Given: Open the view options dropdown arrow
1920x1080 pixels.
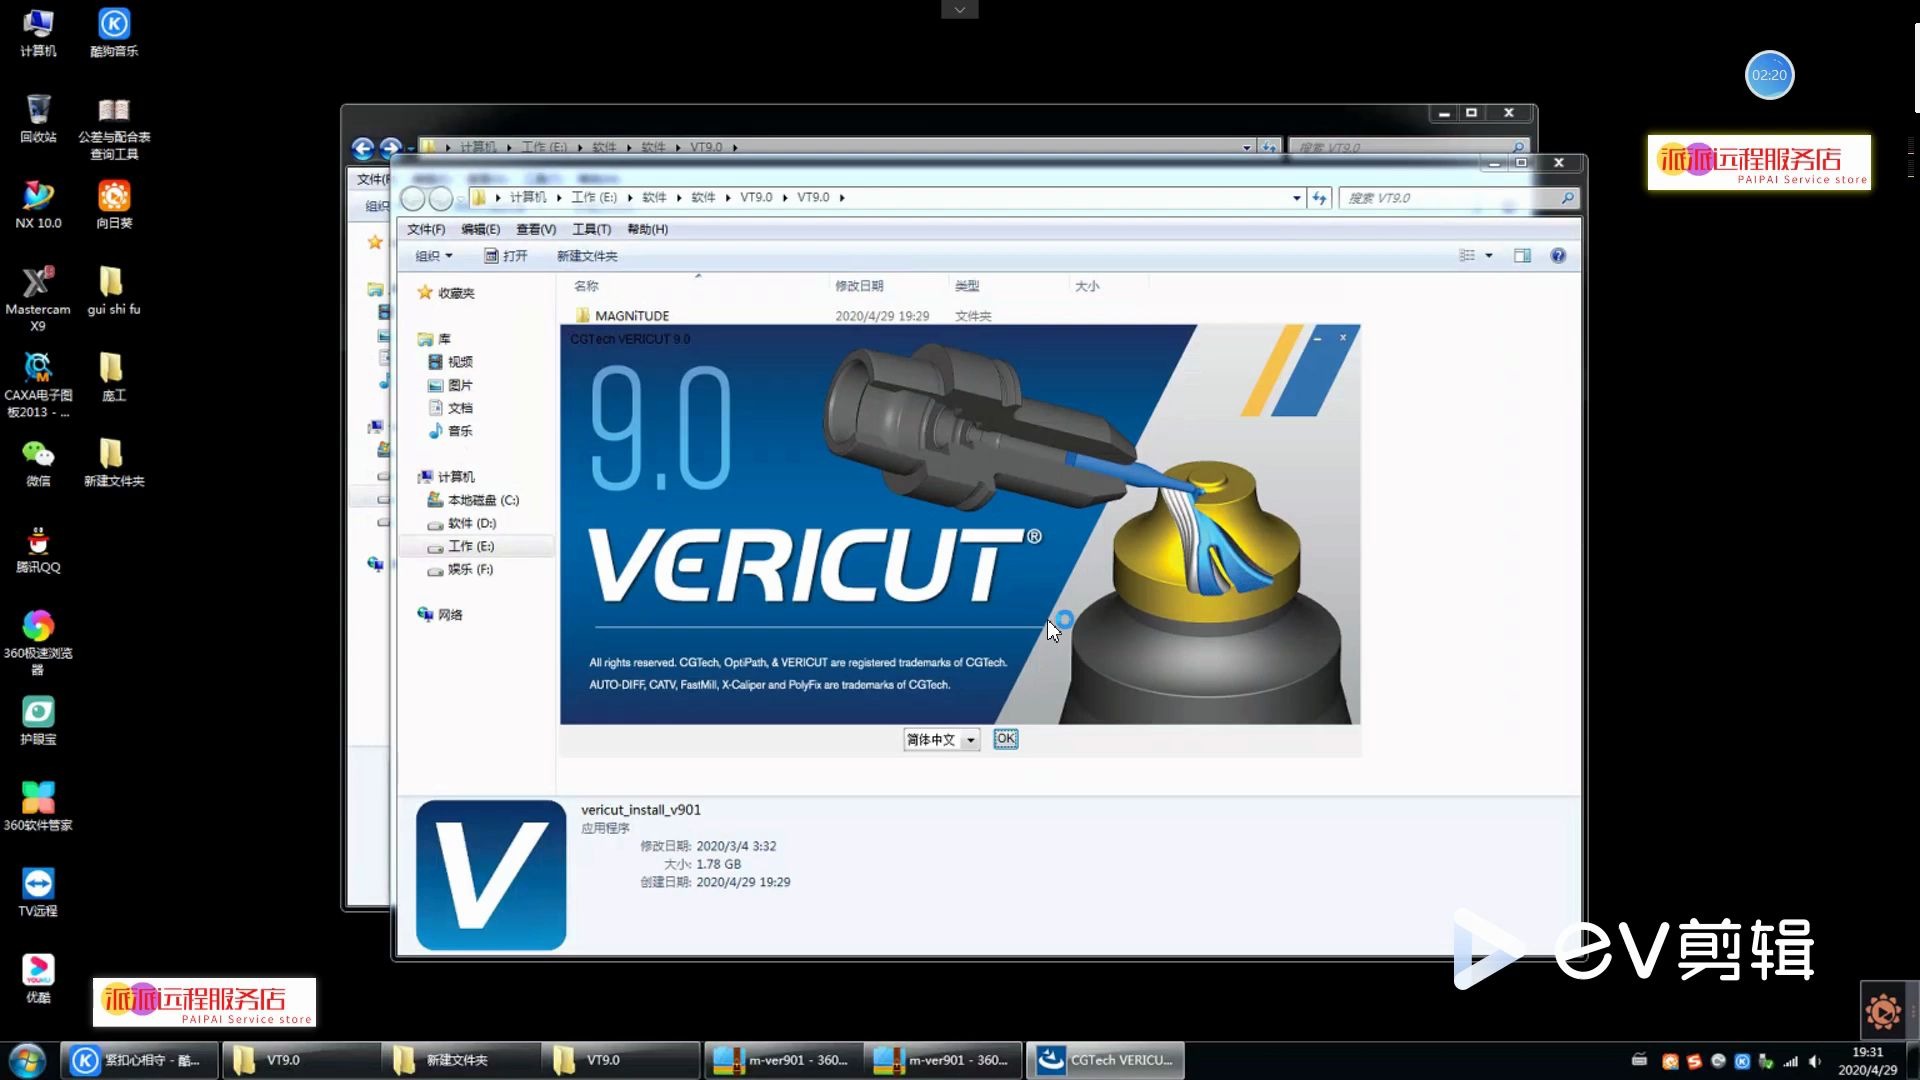Looking at the screenshot, I should [1489, 256].
